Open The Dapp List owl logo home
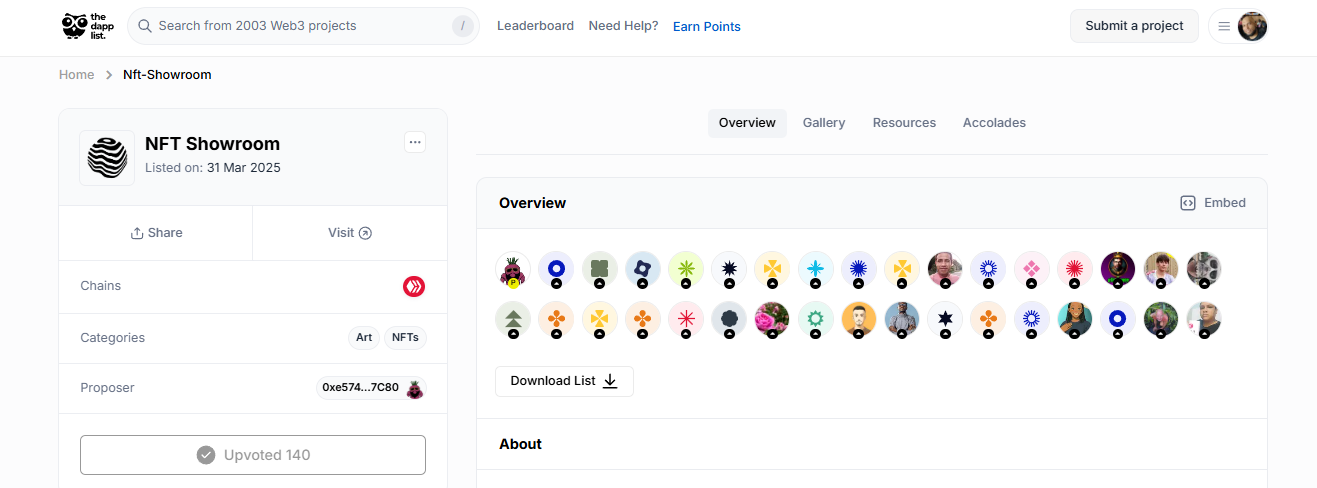 click(88, 26)
